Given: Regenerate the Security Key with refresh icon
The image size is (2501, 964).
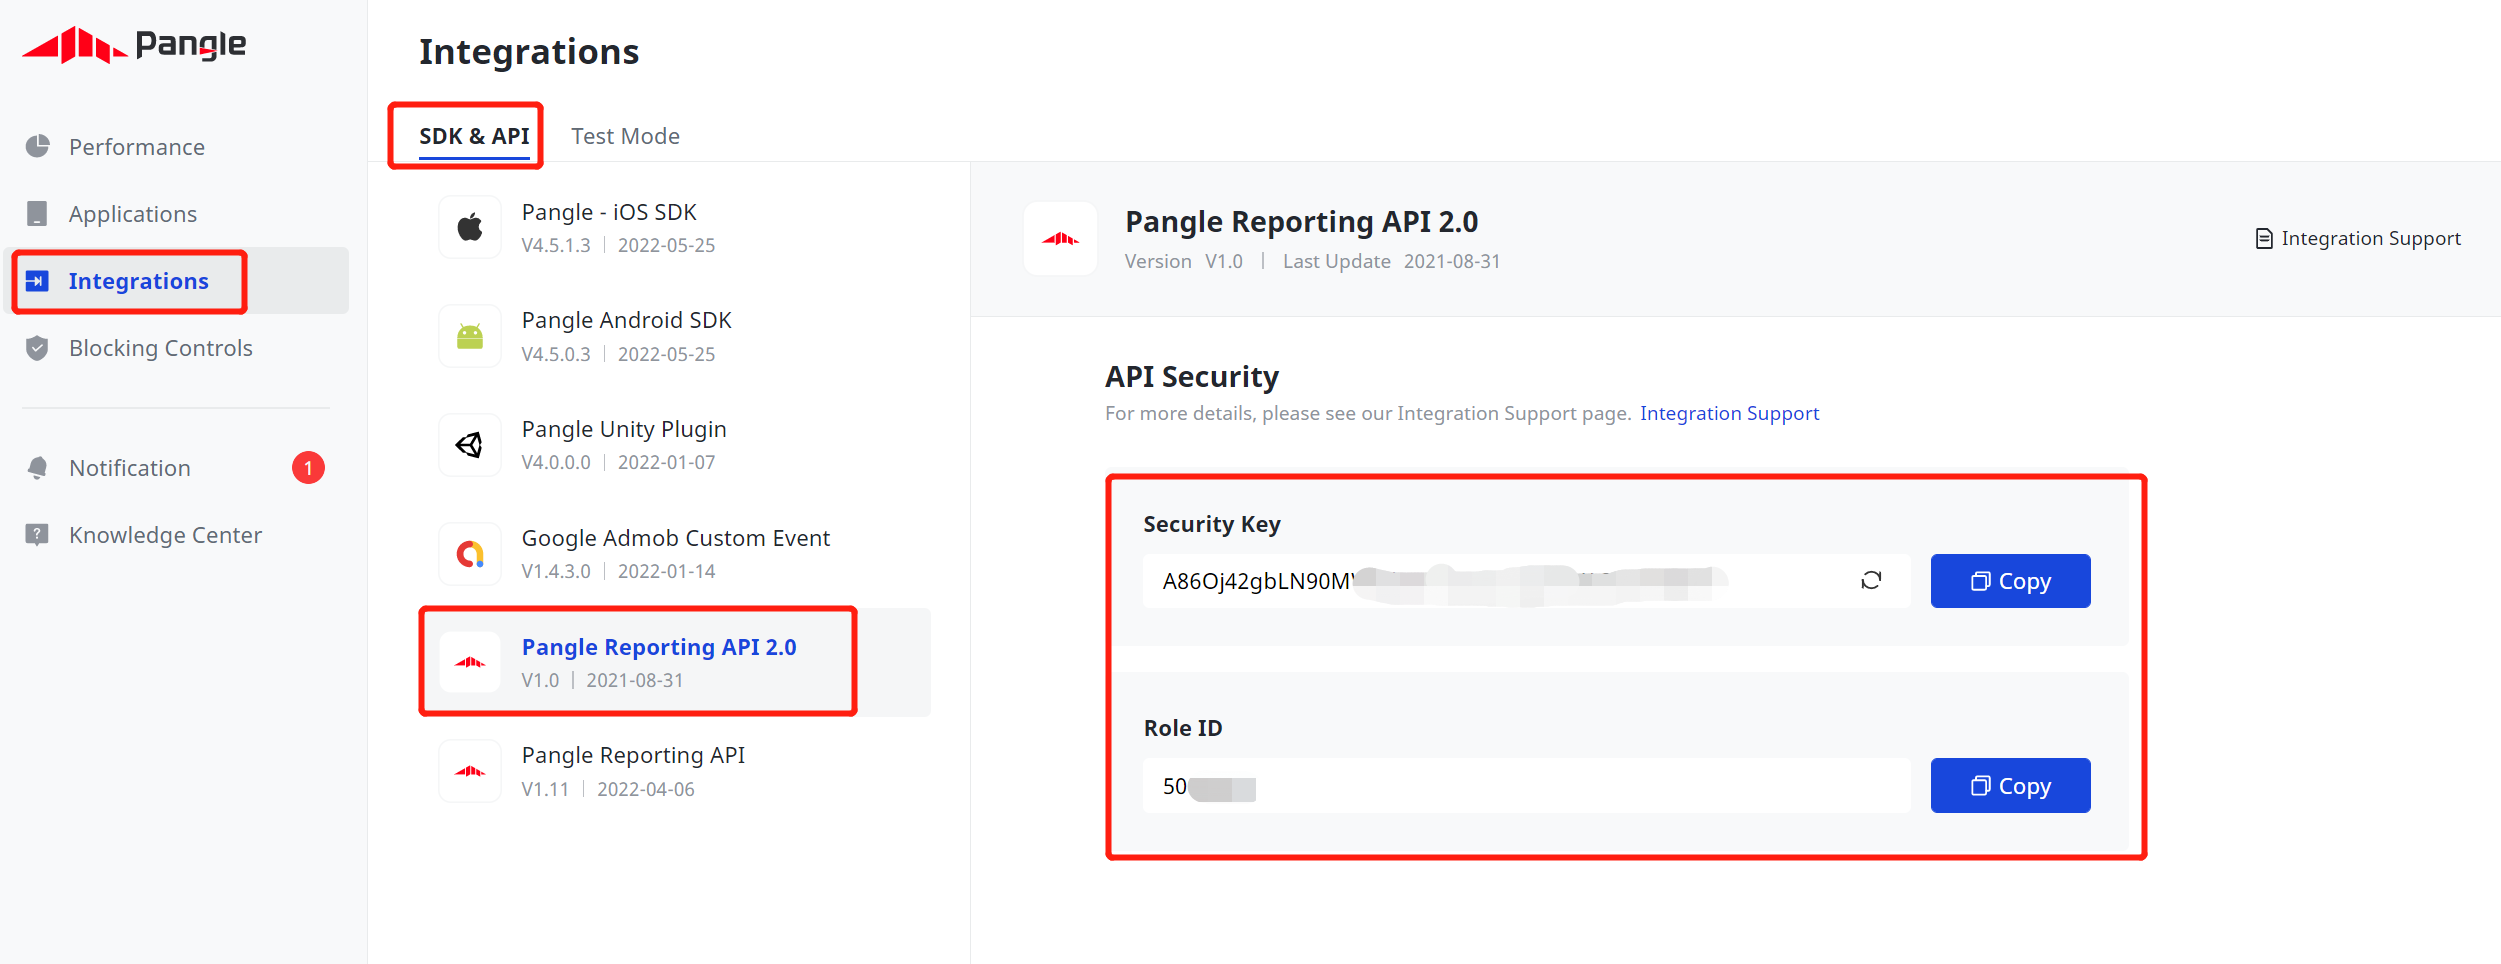Looking at the screenshot, I should 1870,581.
